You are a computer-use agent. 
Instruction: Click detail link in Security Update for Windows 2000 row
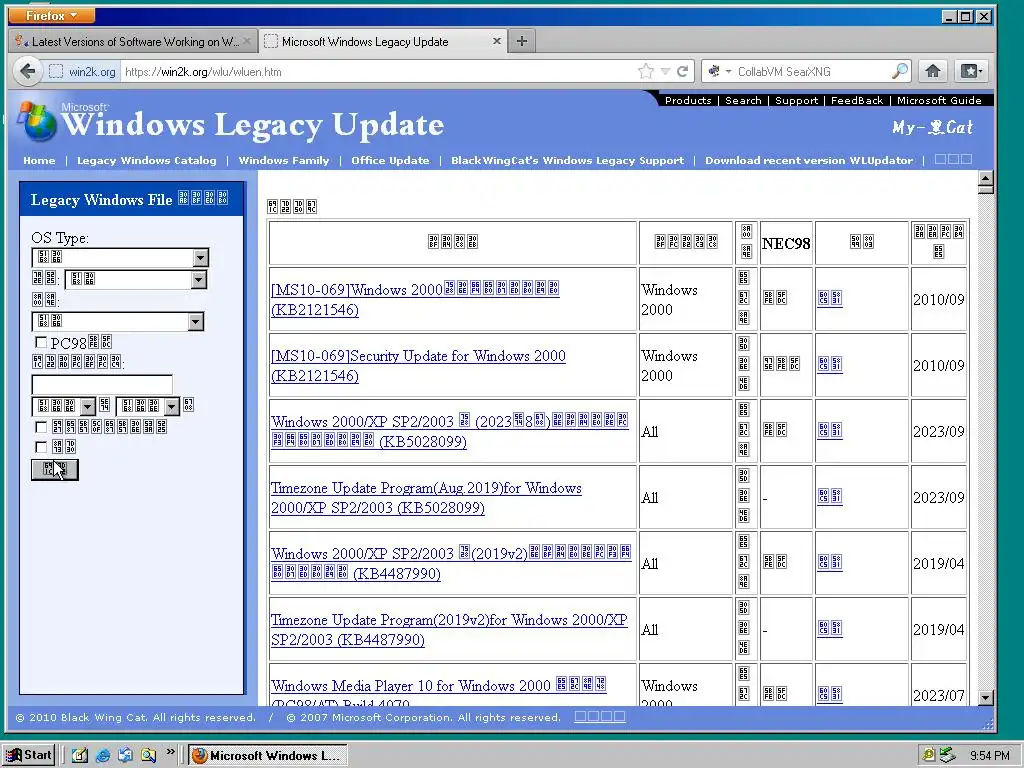(x=829, y=364)
